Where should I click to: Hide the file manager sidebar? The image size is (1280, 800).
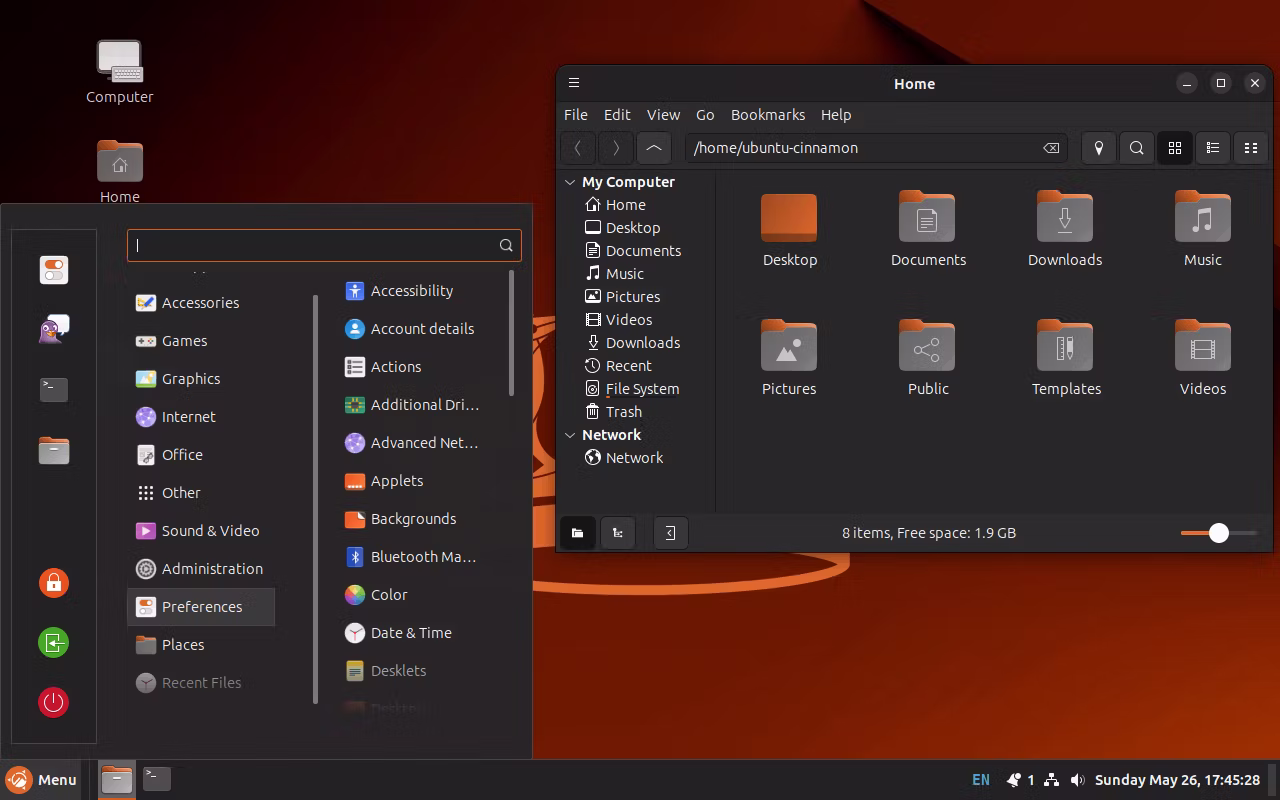pyautogui.click(x=671, y=533)
